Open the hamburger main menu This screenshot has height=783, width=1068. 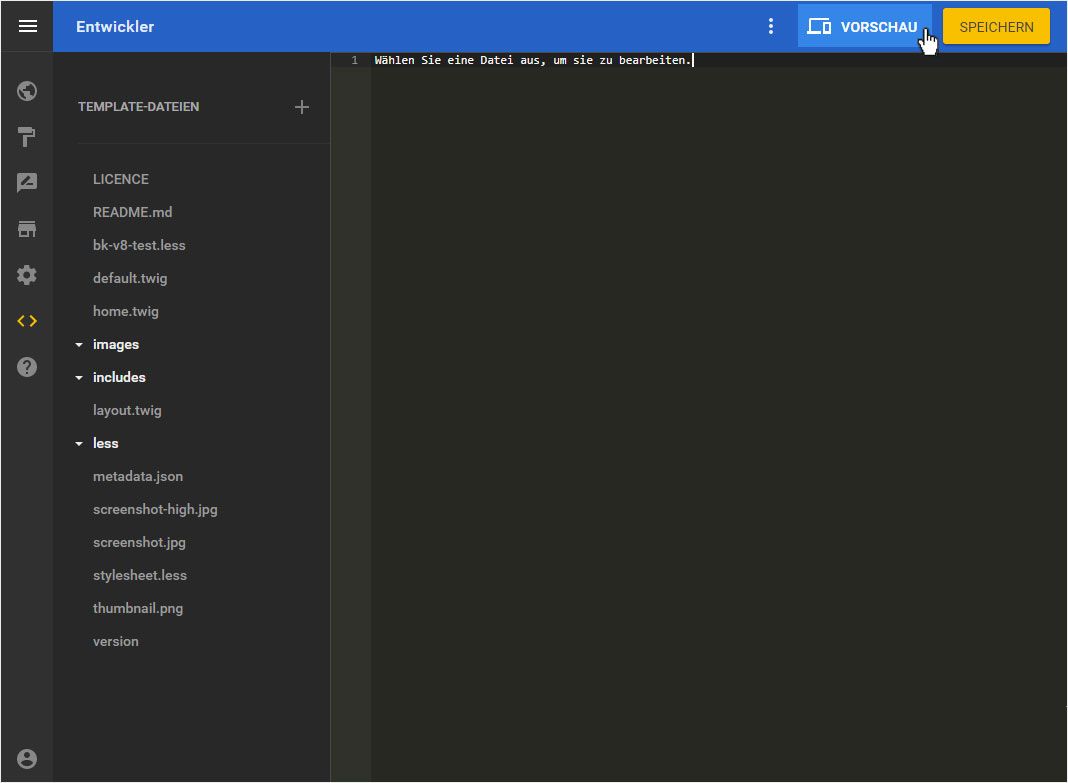(27, 27)
